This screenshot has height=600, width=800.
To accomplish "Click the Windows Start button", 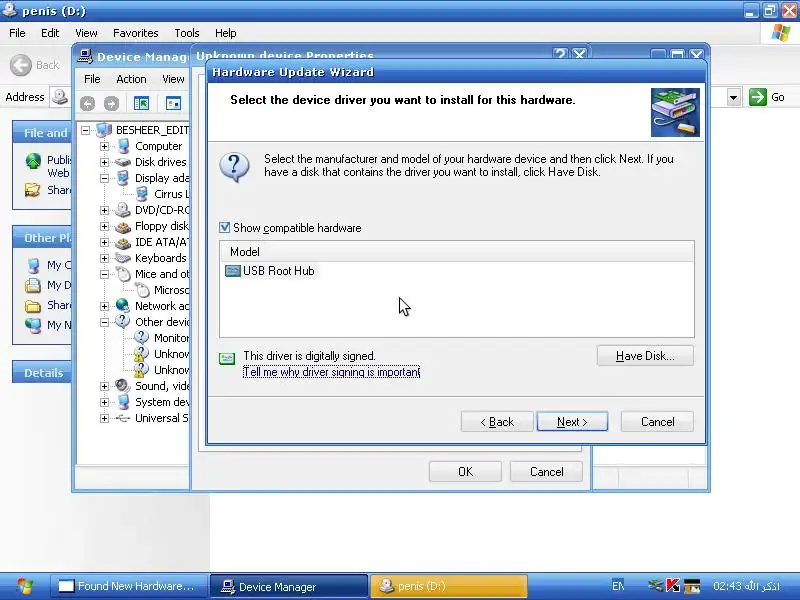I will pos(23,586).
